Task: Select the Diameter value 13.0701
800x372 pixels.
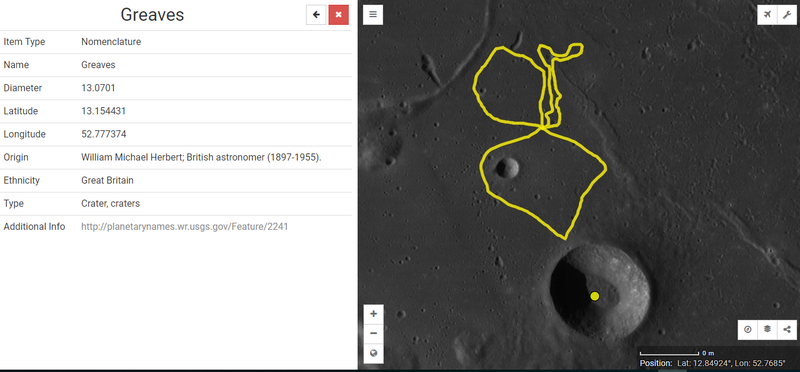Action: click(x=98, y=88)
